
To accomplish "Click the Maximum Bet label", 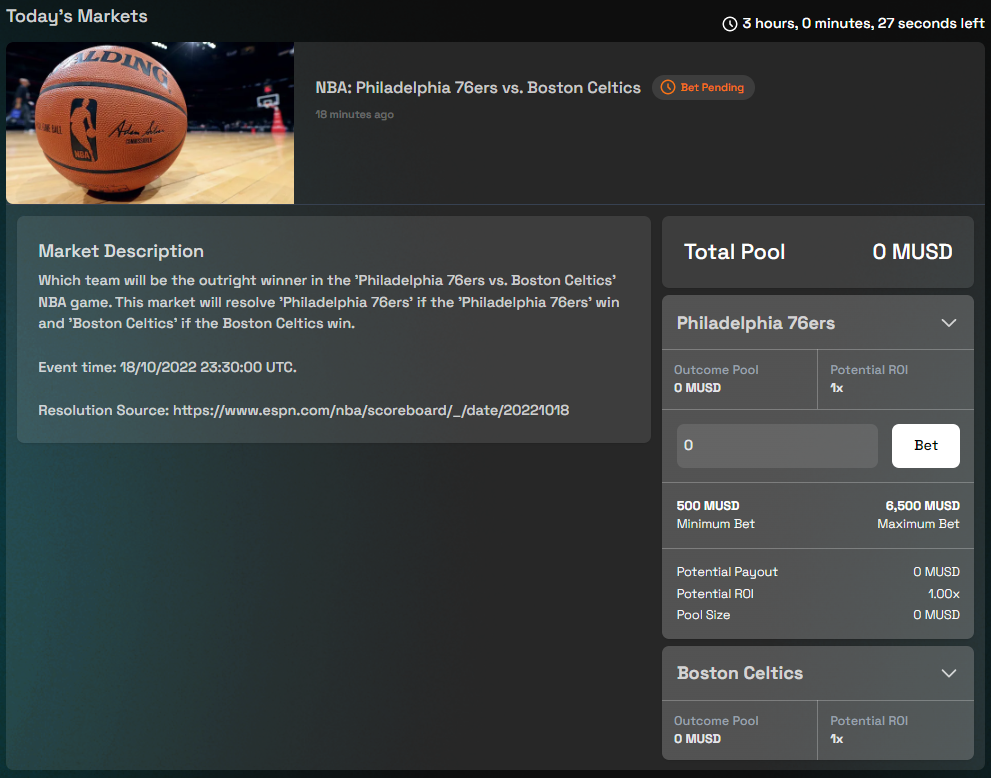I will [918, 524].
